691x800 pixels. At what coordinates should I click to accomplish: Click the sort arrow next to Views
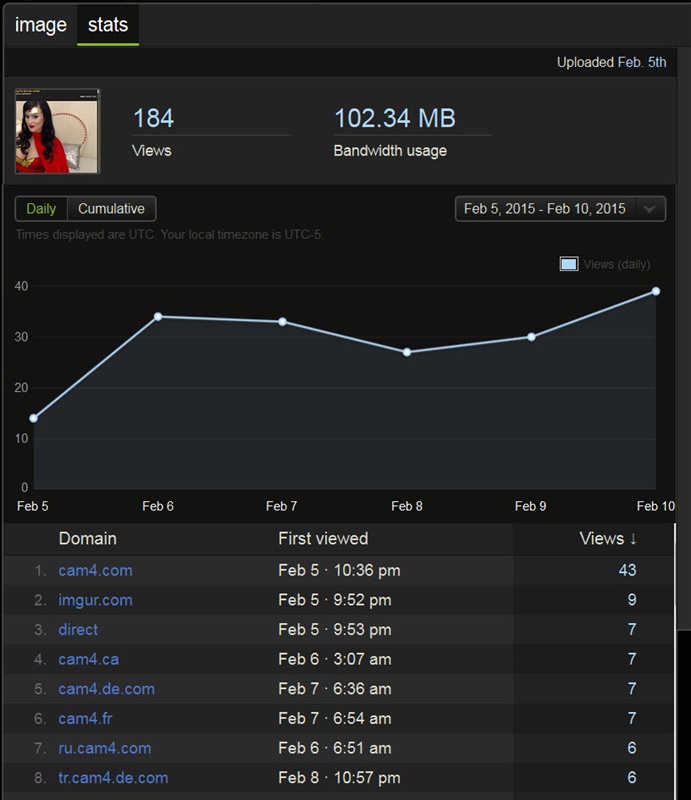coord(633,539)
